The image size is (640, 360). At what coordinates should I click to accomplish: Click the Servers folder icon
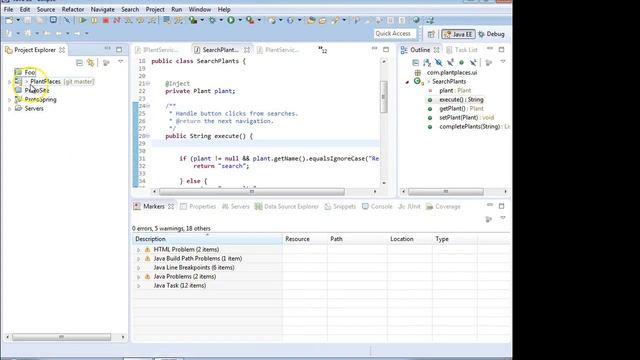click(18, 109)
